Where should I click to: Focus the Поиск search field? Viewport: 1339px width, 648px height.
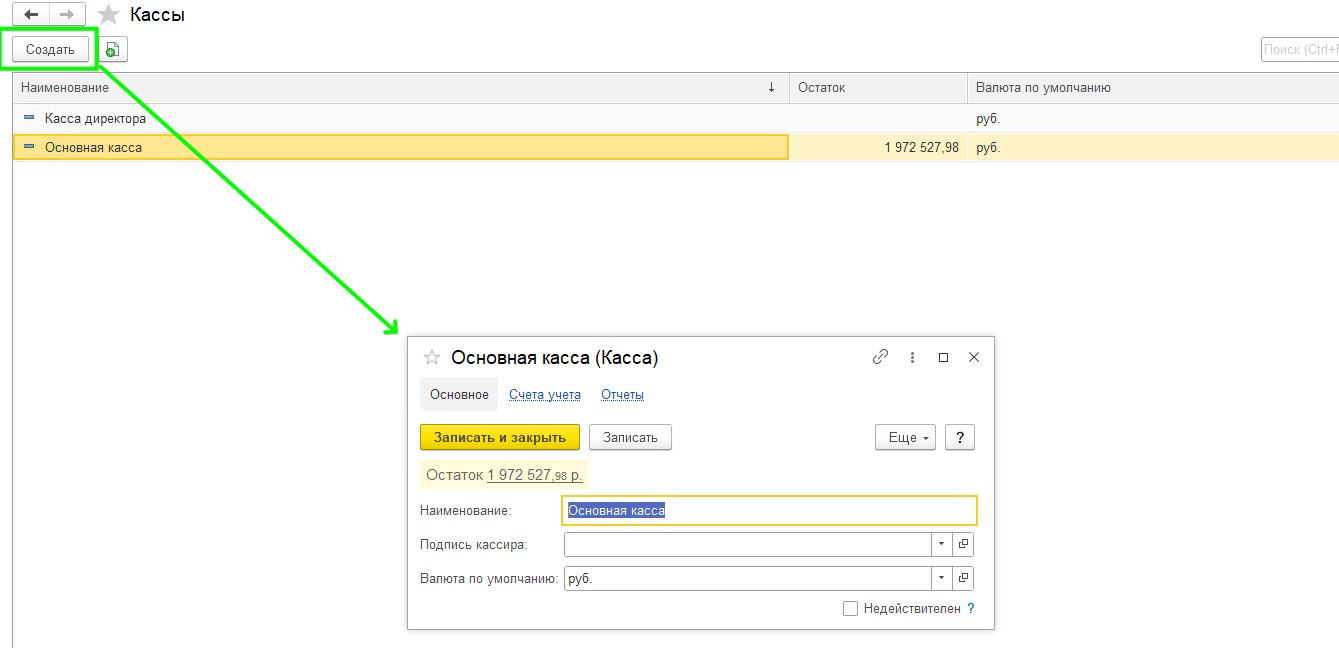(1300, 49)
